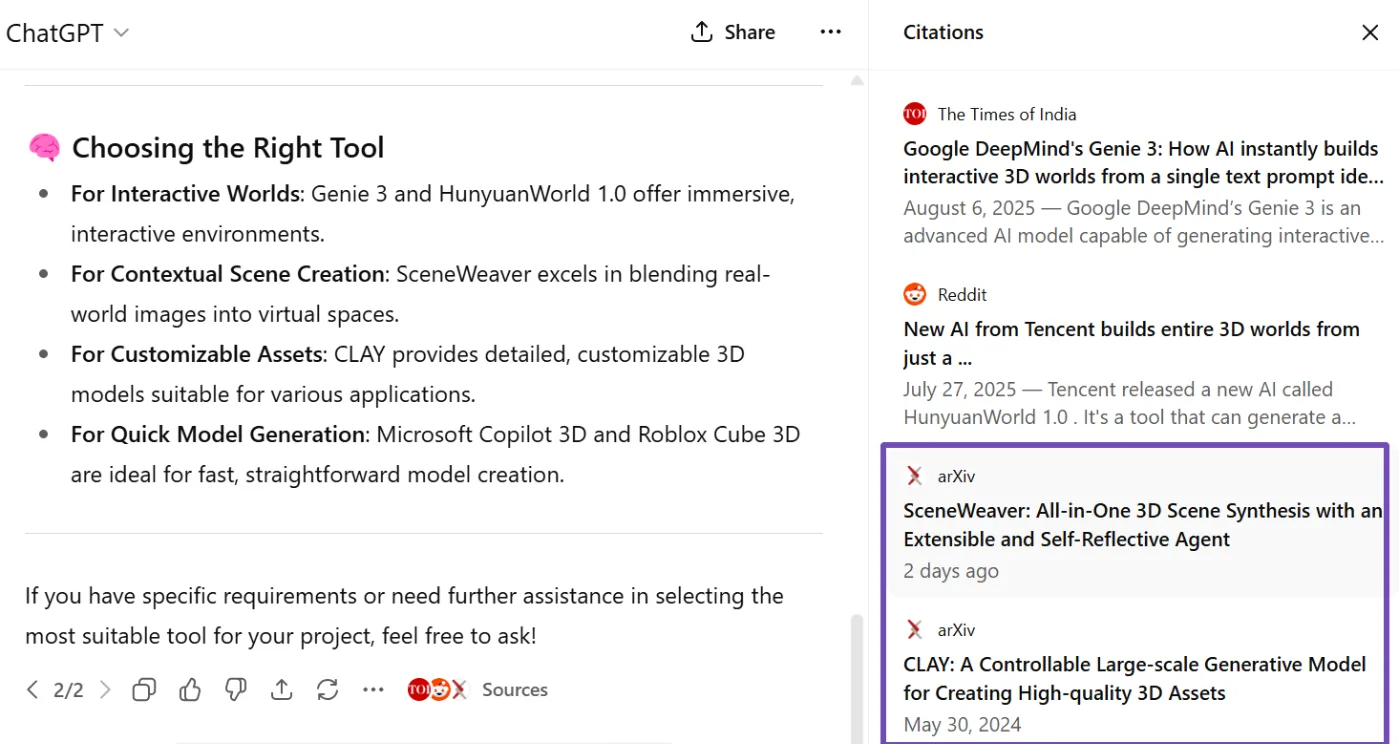Regenerate the response with refresh icon
Screen dimensions: 1399x744
[x=327, y=690]
